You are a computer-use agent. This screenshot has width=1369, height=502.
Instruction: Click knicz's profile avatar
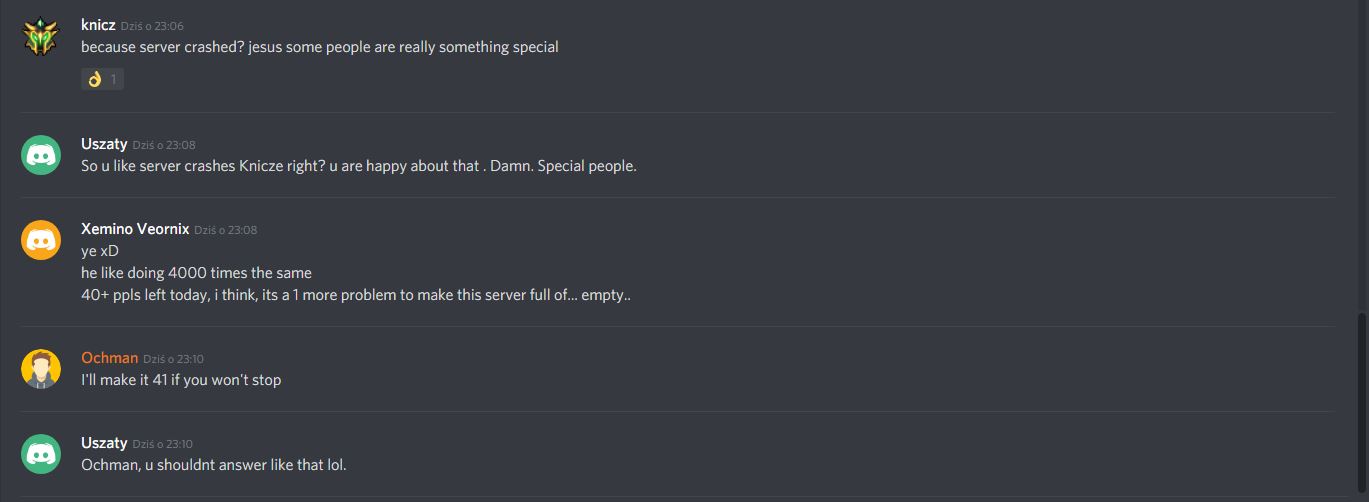[x=41, y=36]
